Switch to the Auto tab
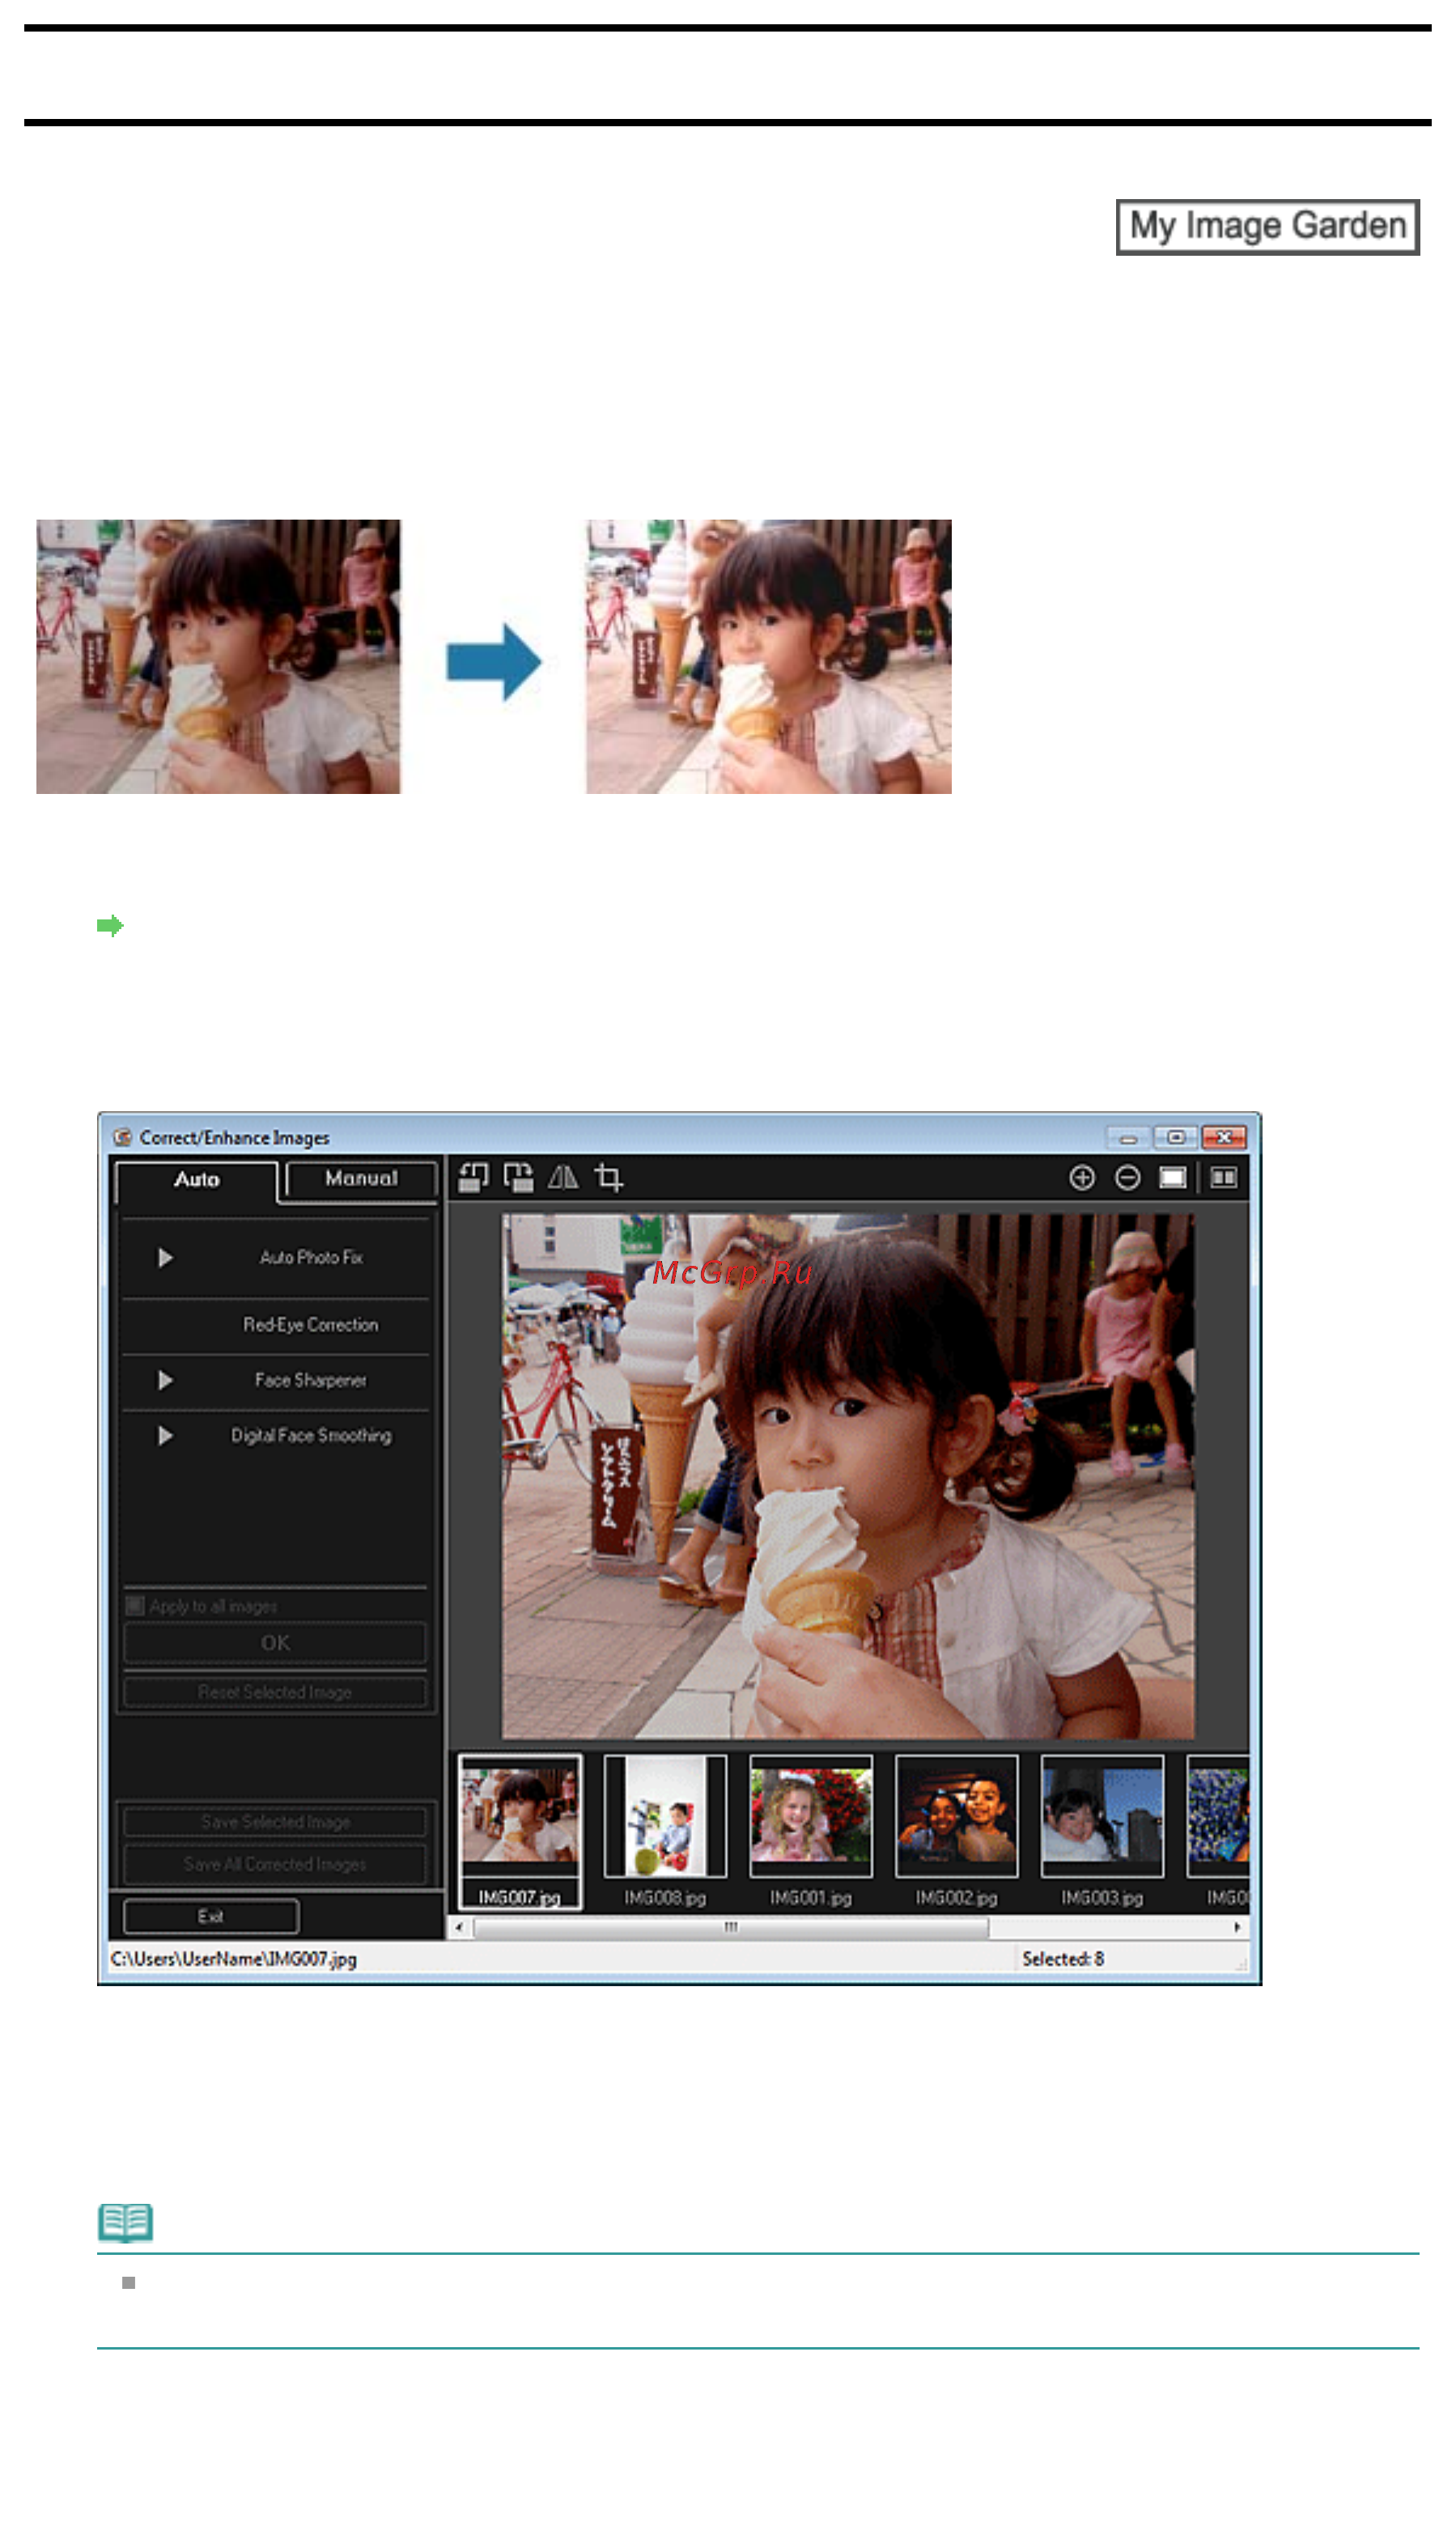The height and width of the screenshot is (2543, 1456). tap(196, 1180)
